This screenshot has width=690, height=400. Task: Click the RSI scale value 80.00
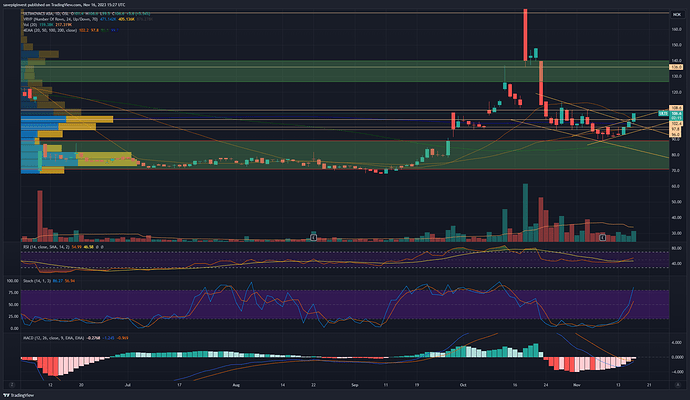[x=676, y=248]
